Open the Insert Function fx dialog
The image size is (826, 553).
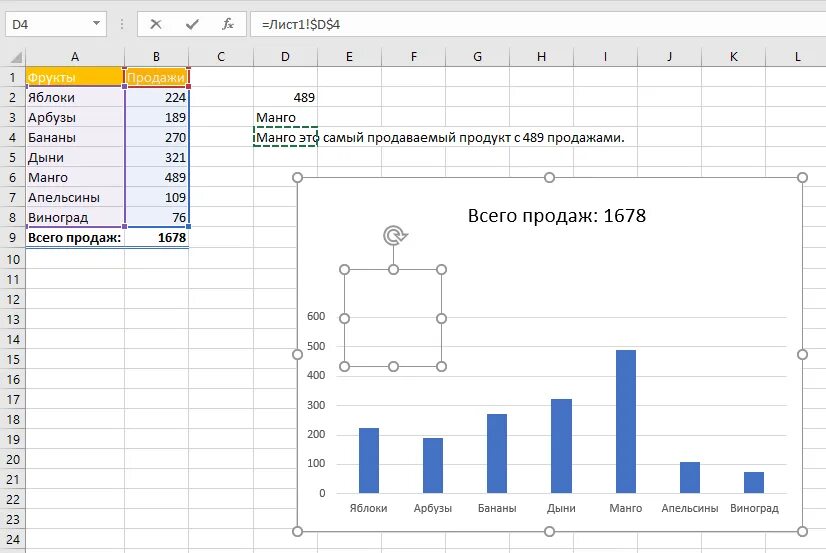pos(228,24)
